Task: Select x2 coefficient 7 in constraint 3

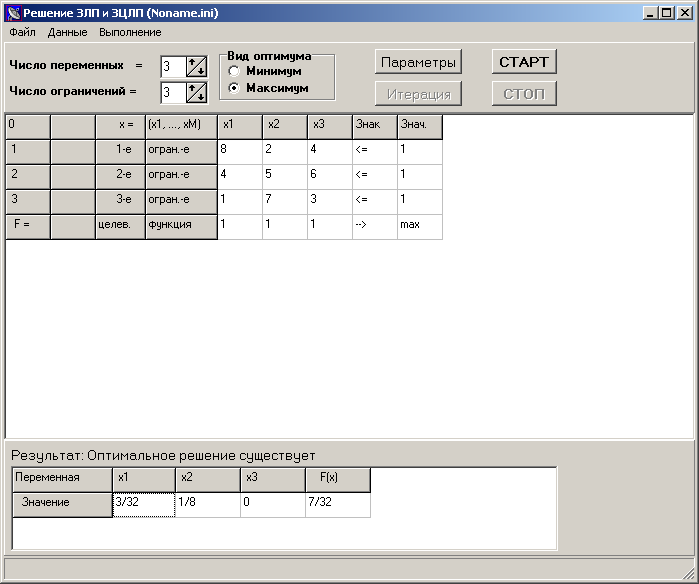Action: tap(285, 202)
